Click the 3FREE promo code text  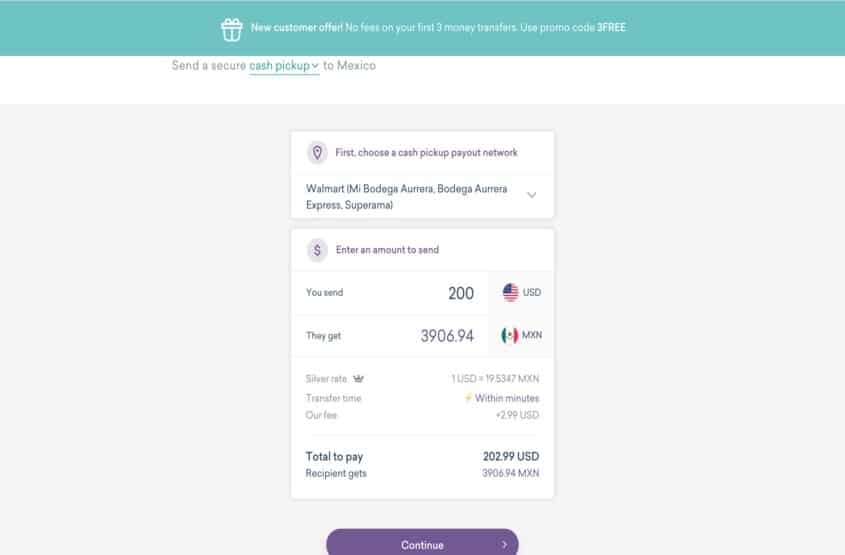[611, 27]
